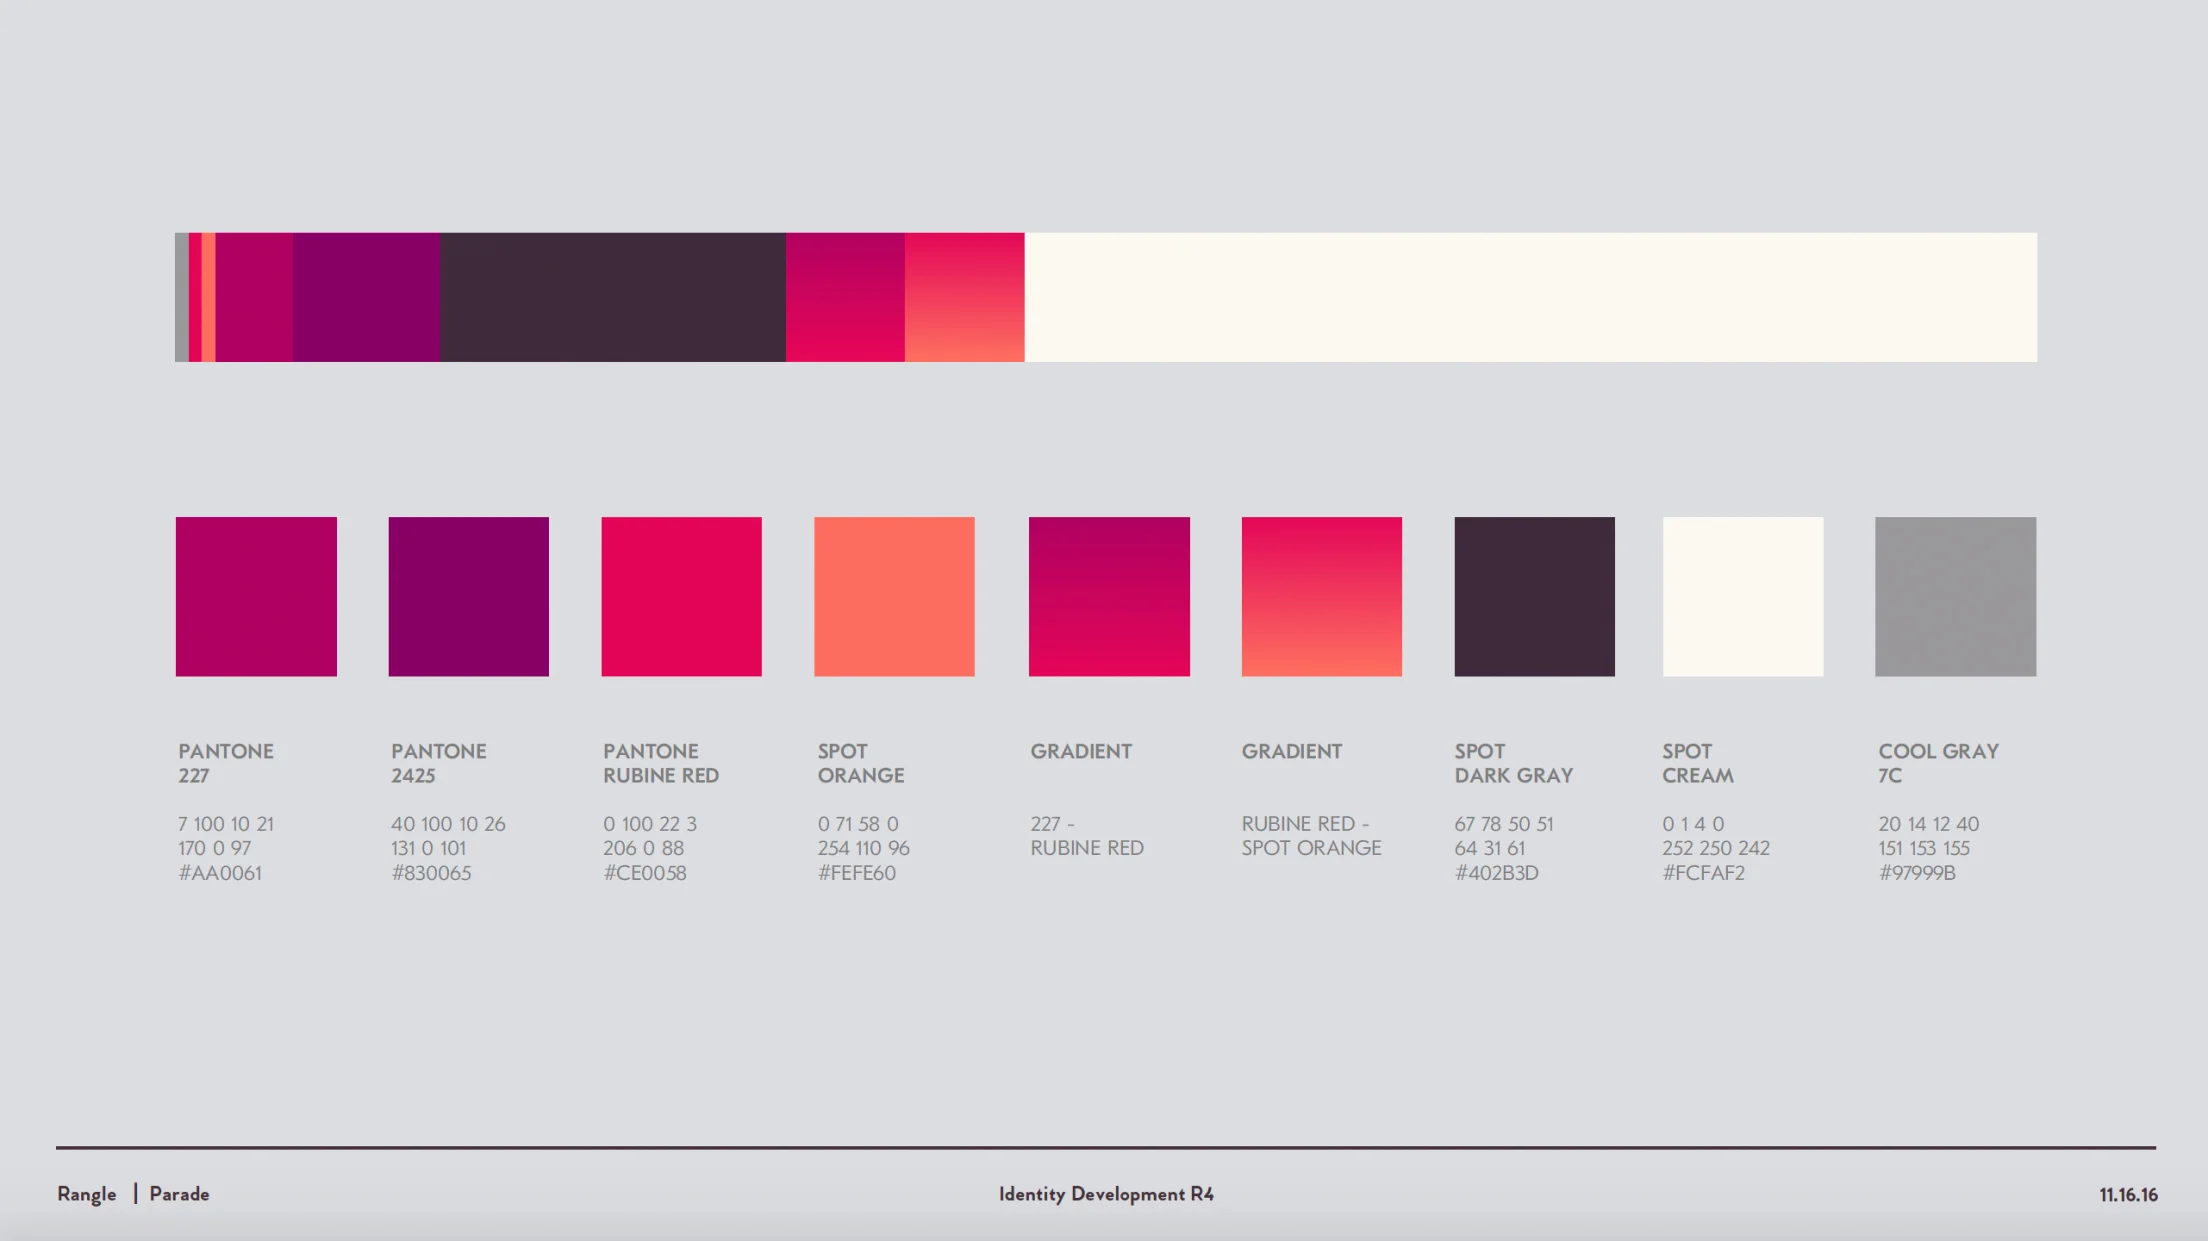This screenshot has width=2208, height=1241.
Task: Click hex value "#CE0058"
Action: point(645,873)
